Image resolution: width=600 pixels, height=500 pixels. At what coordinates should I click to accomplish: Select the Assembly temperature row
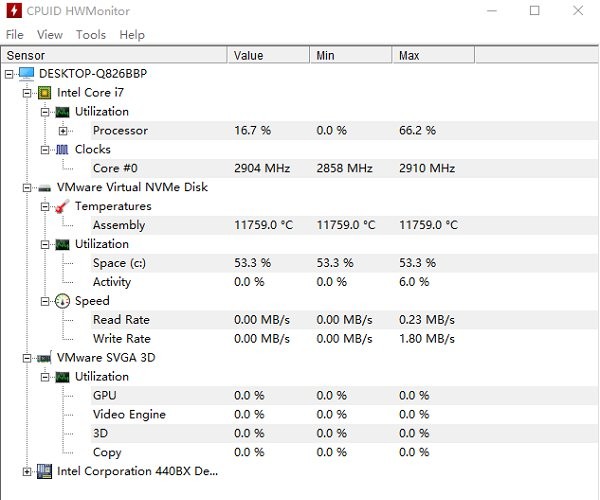[119, 225]
